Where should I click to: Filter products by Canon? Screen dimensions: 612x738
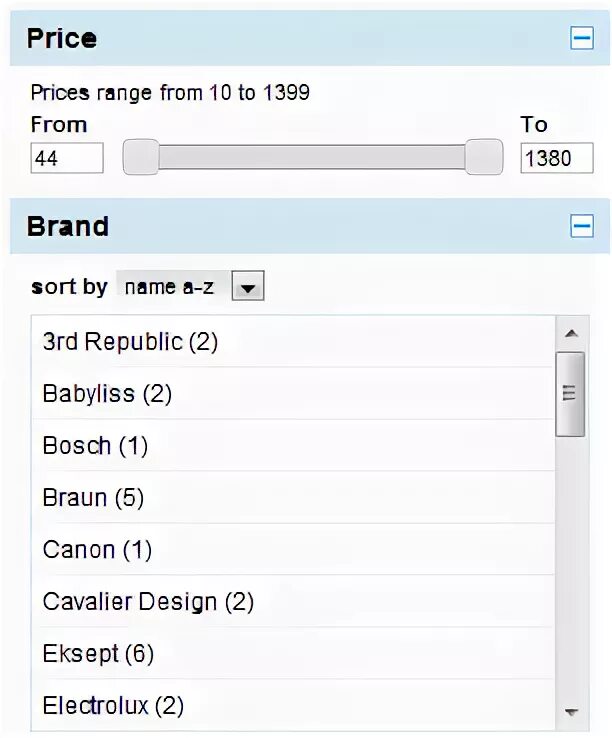tap(97, 550)
